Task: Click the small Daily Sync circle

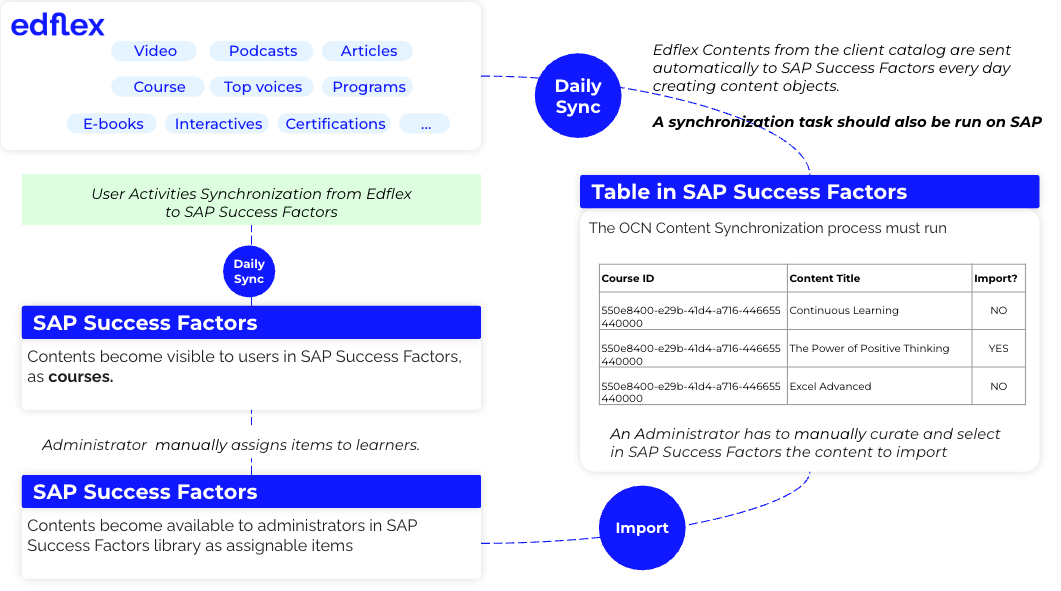Action: point(249,271)
